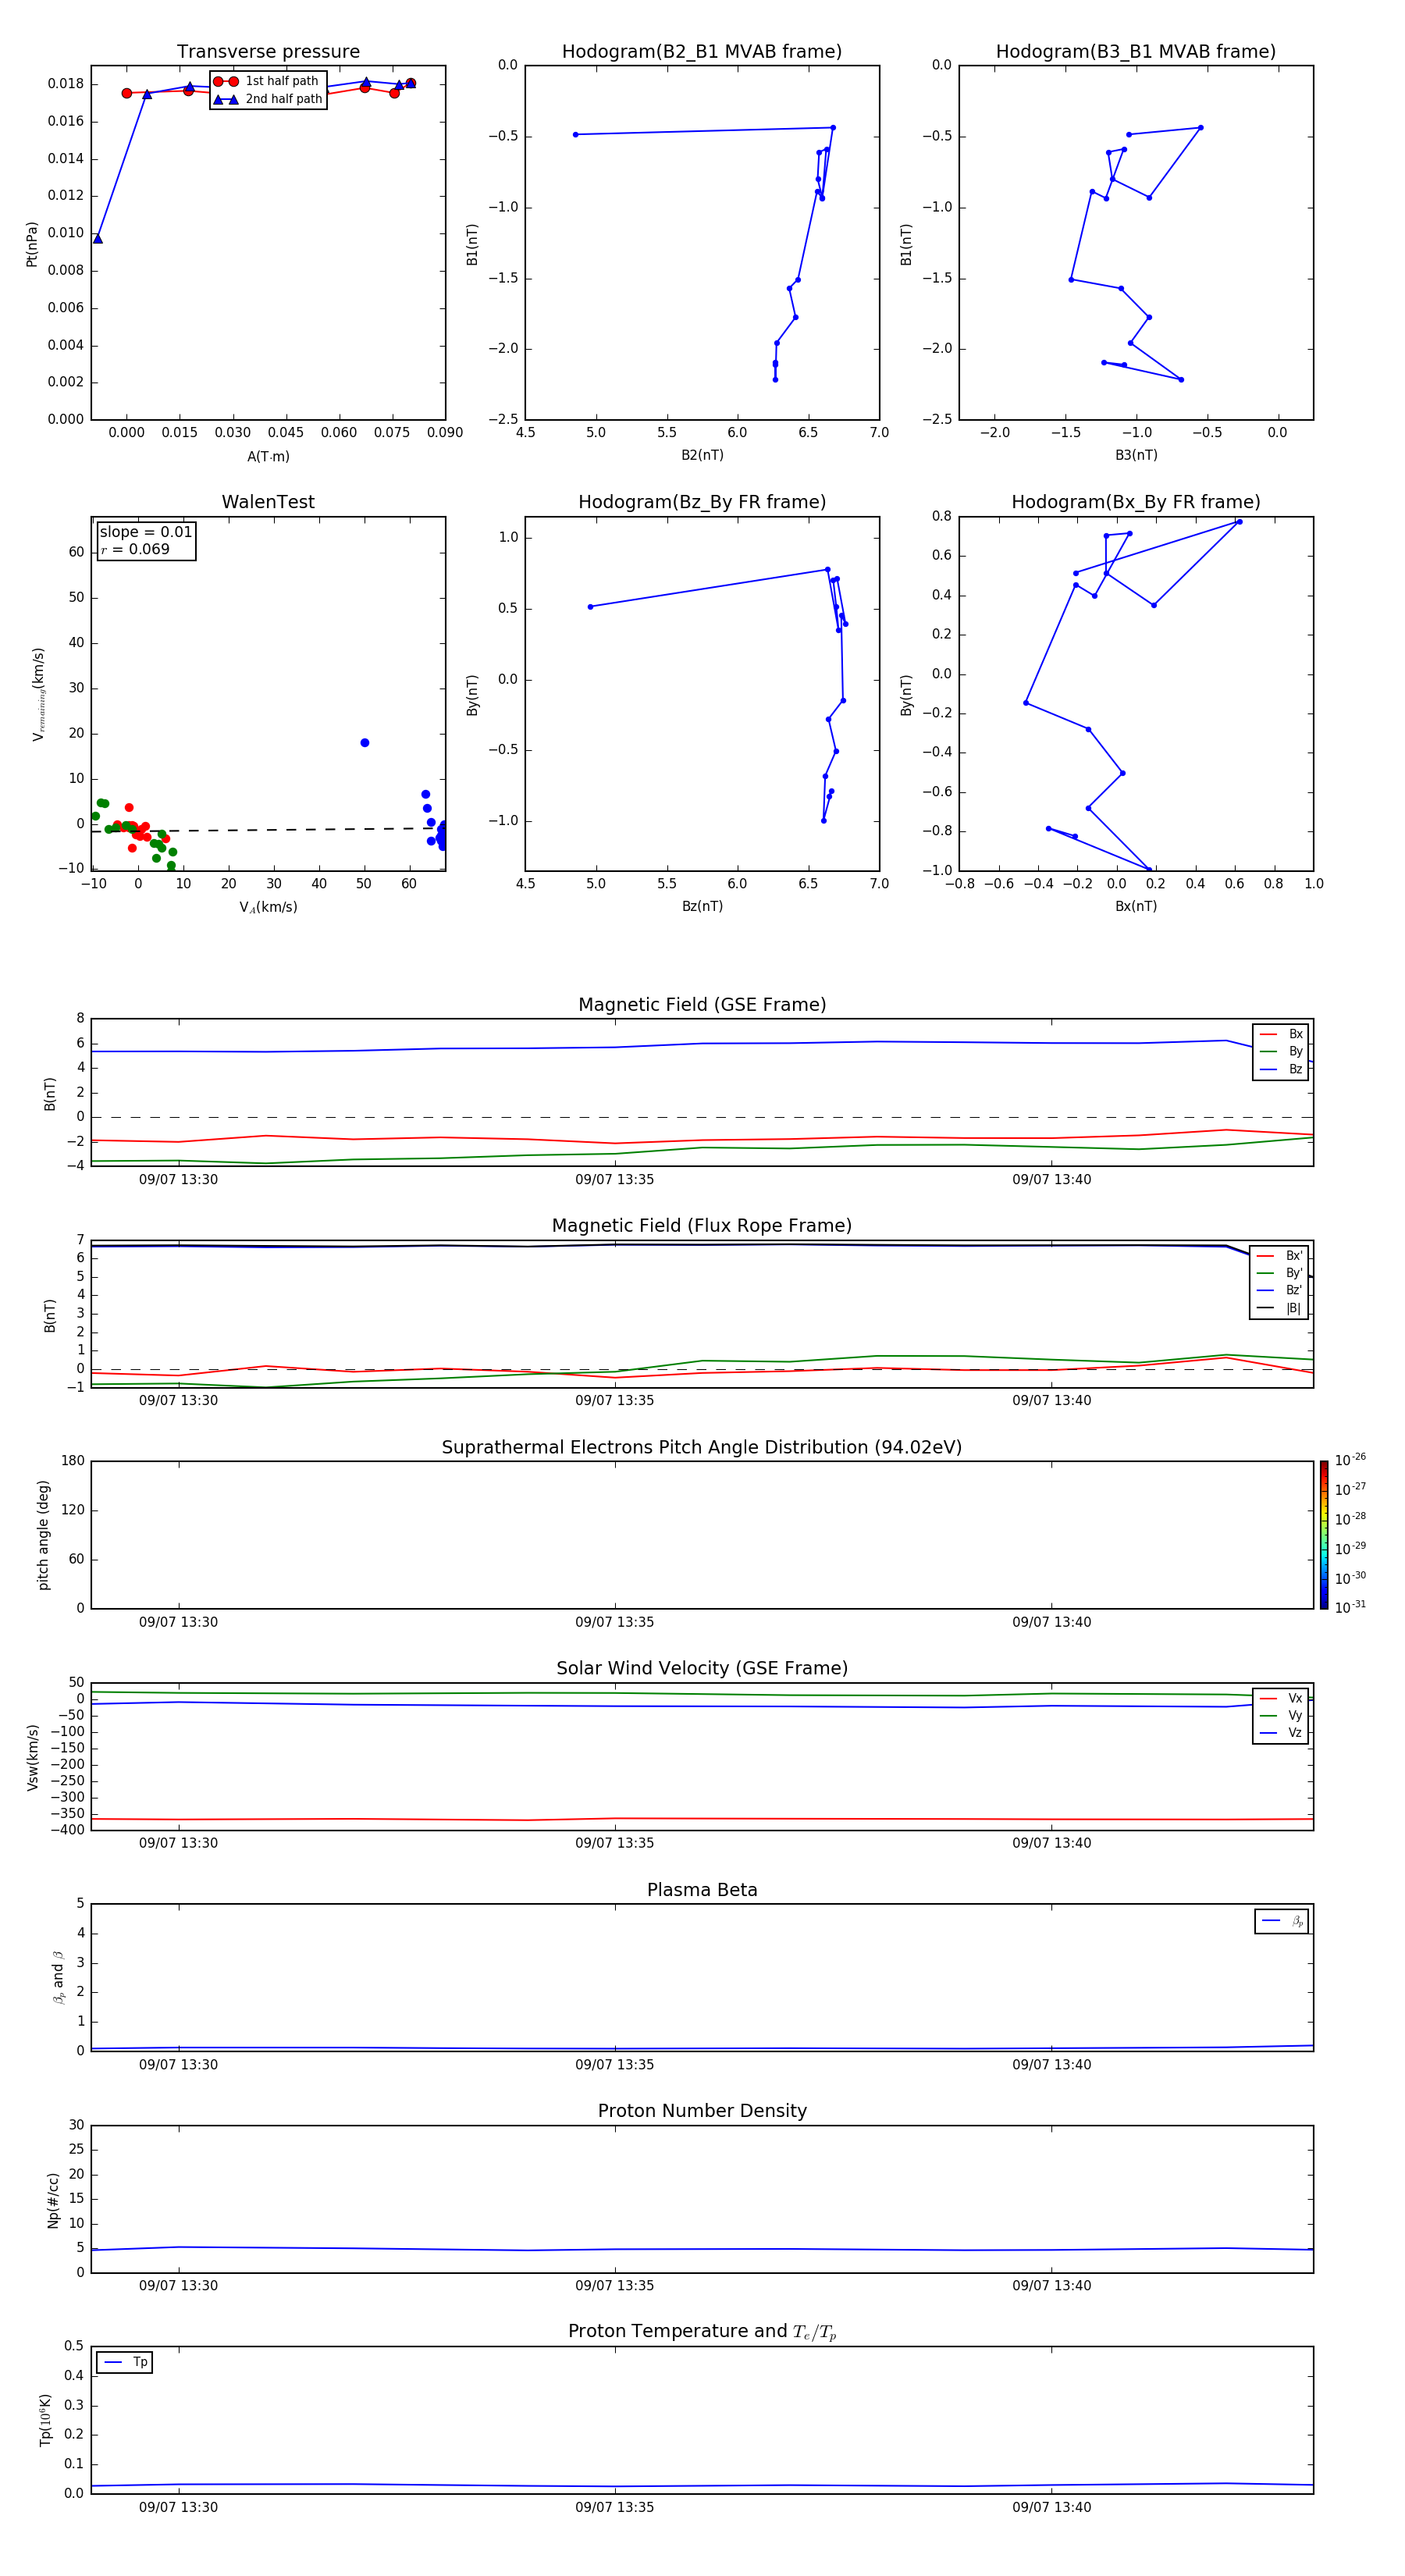Click the 'Hodogram(B3_B1 MVAB frame)' title

1136,52
